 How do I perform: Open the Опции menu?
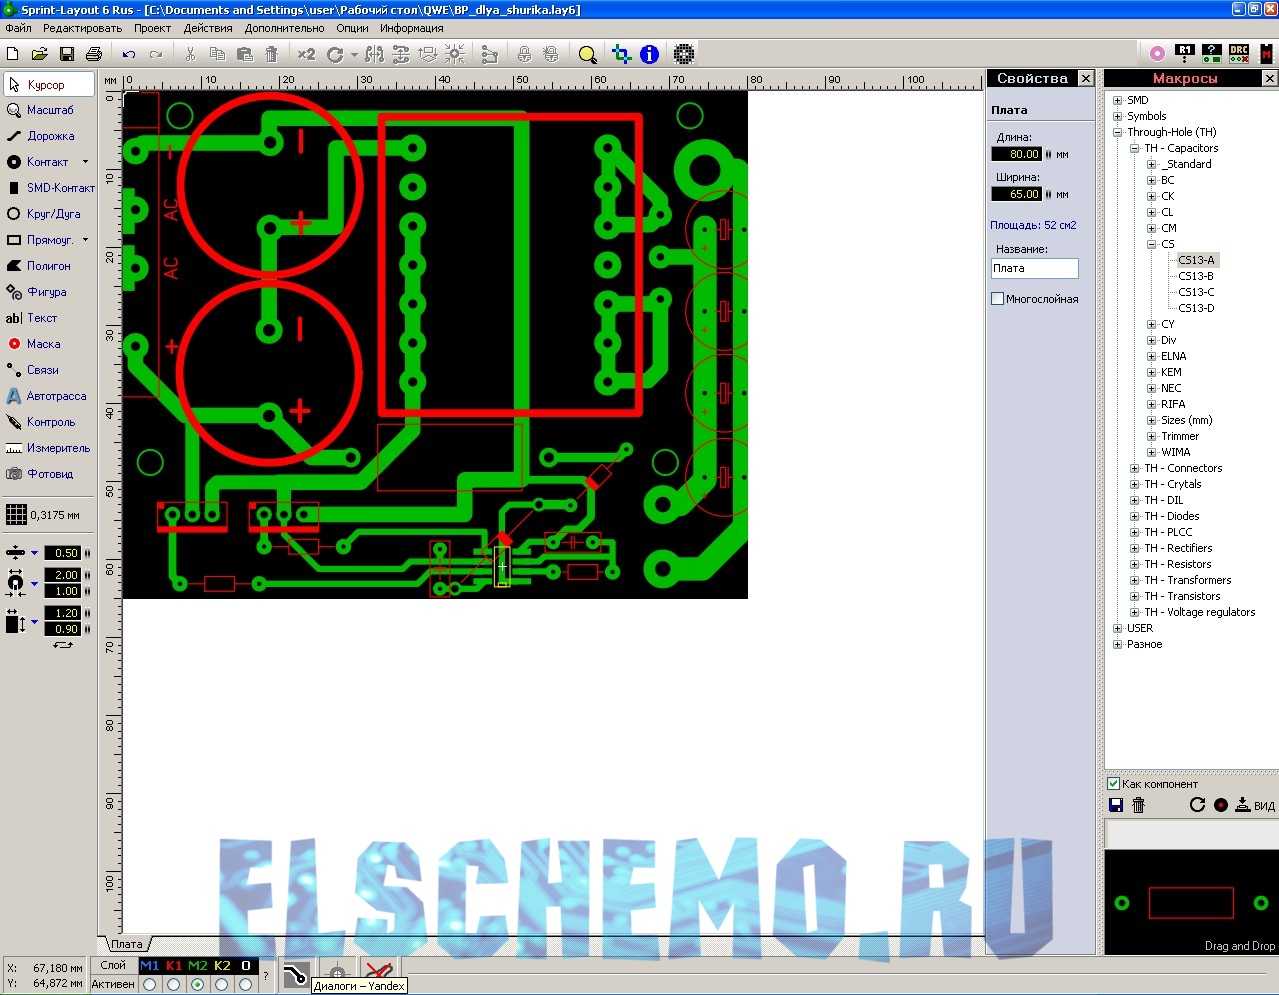click(x=352, y=28)
